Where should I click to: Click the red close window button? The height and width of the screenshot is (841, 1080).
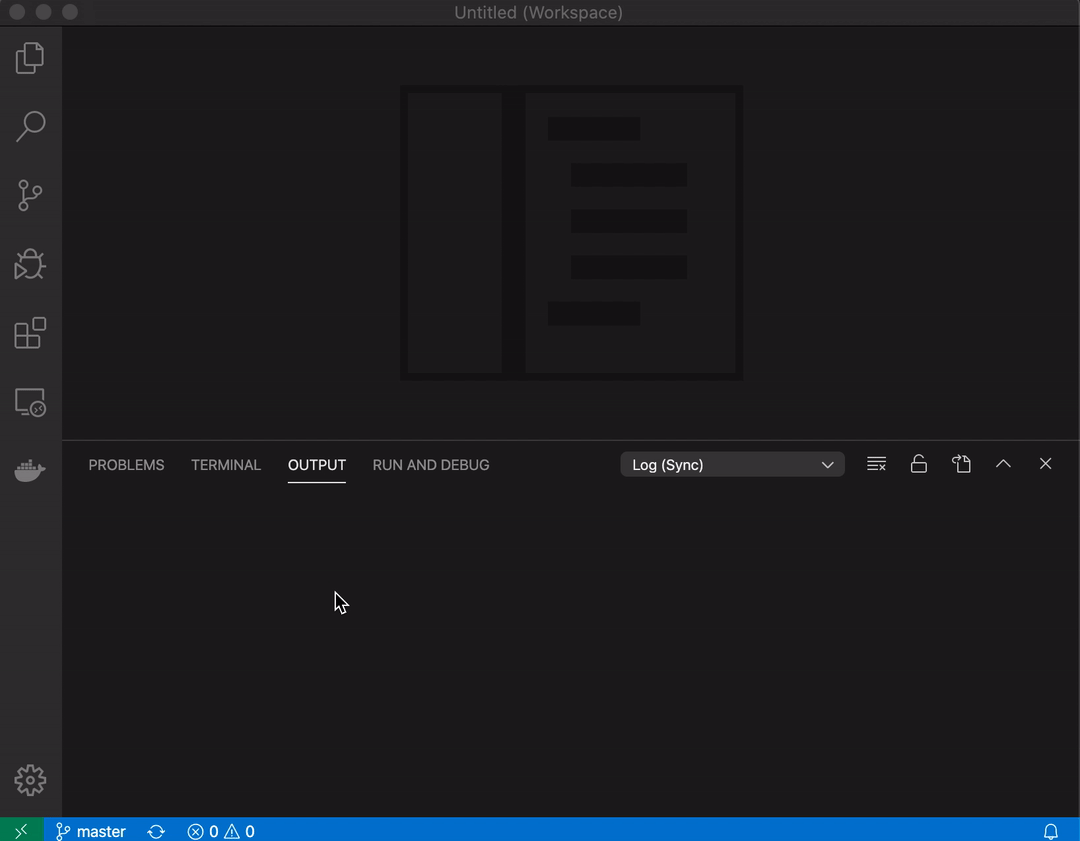point(17,12)
